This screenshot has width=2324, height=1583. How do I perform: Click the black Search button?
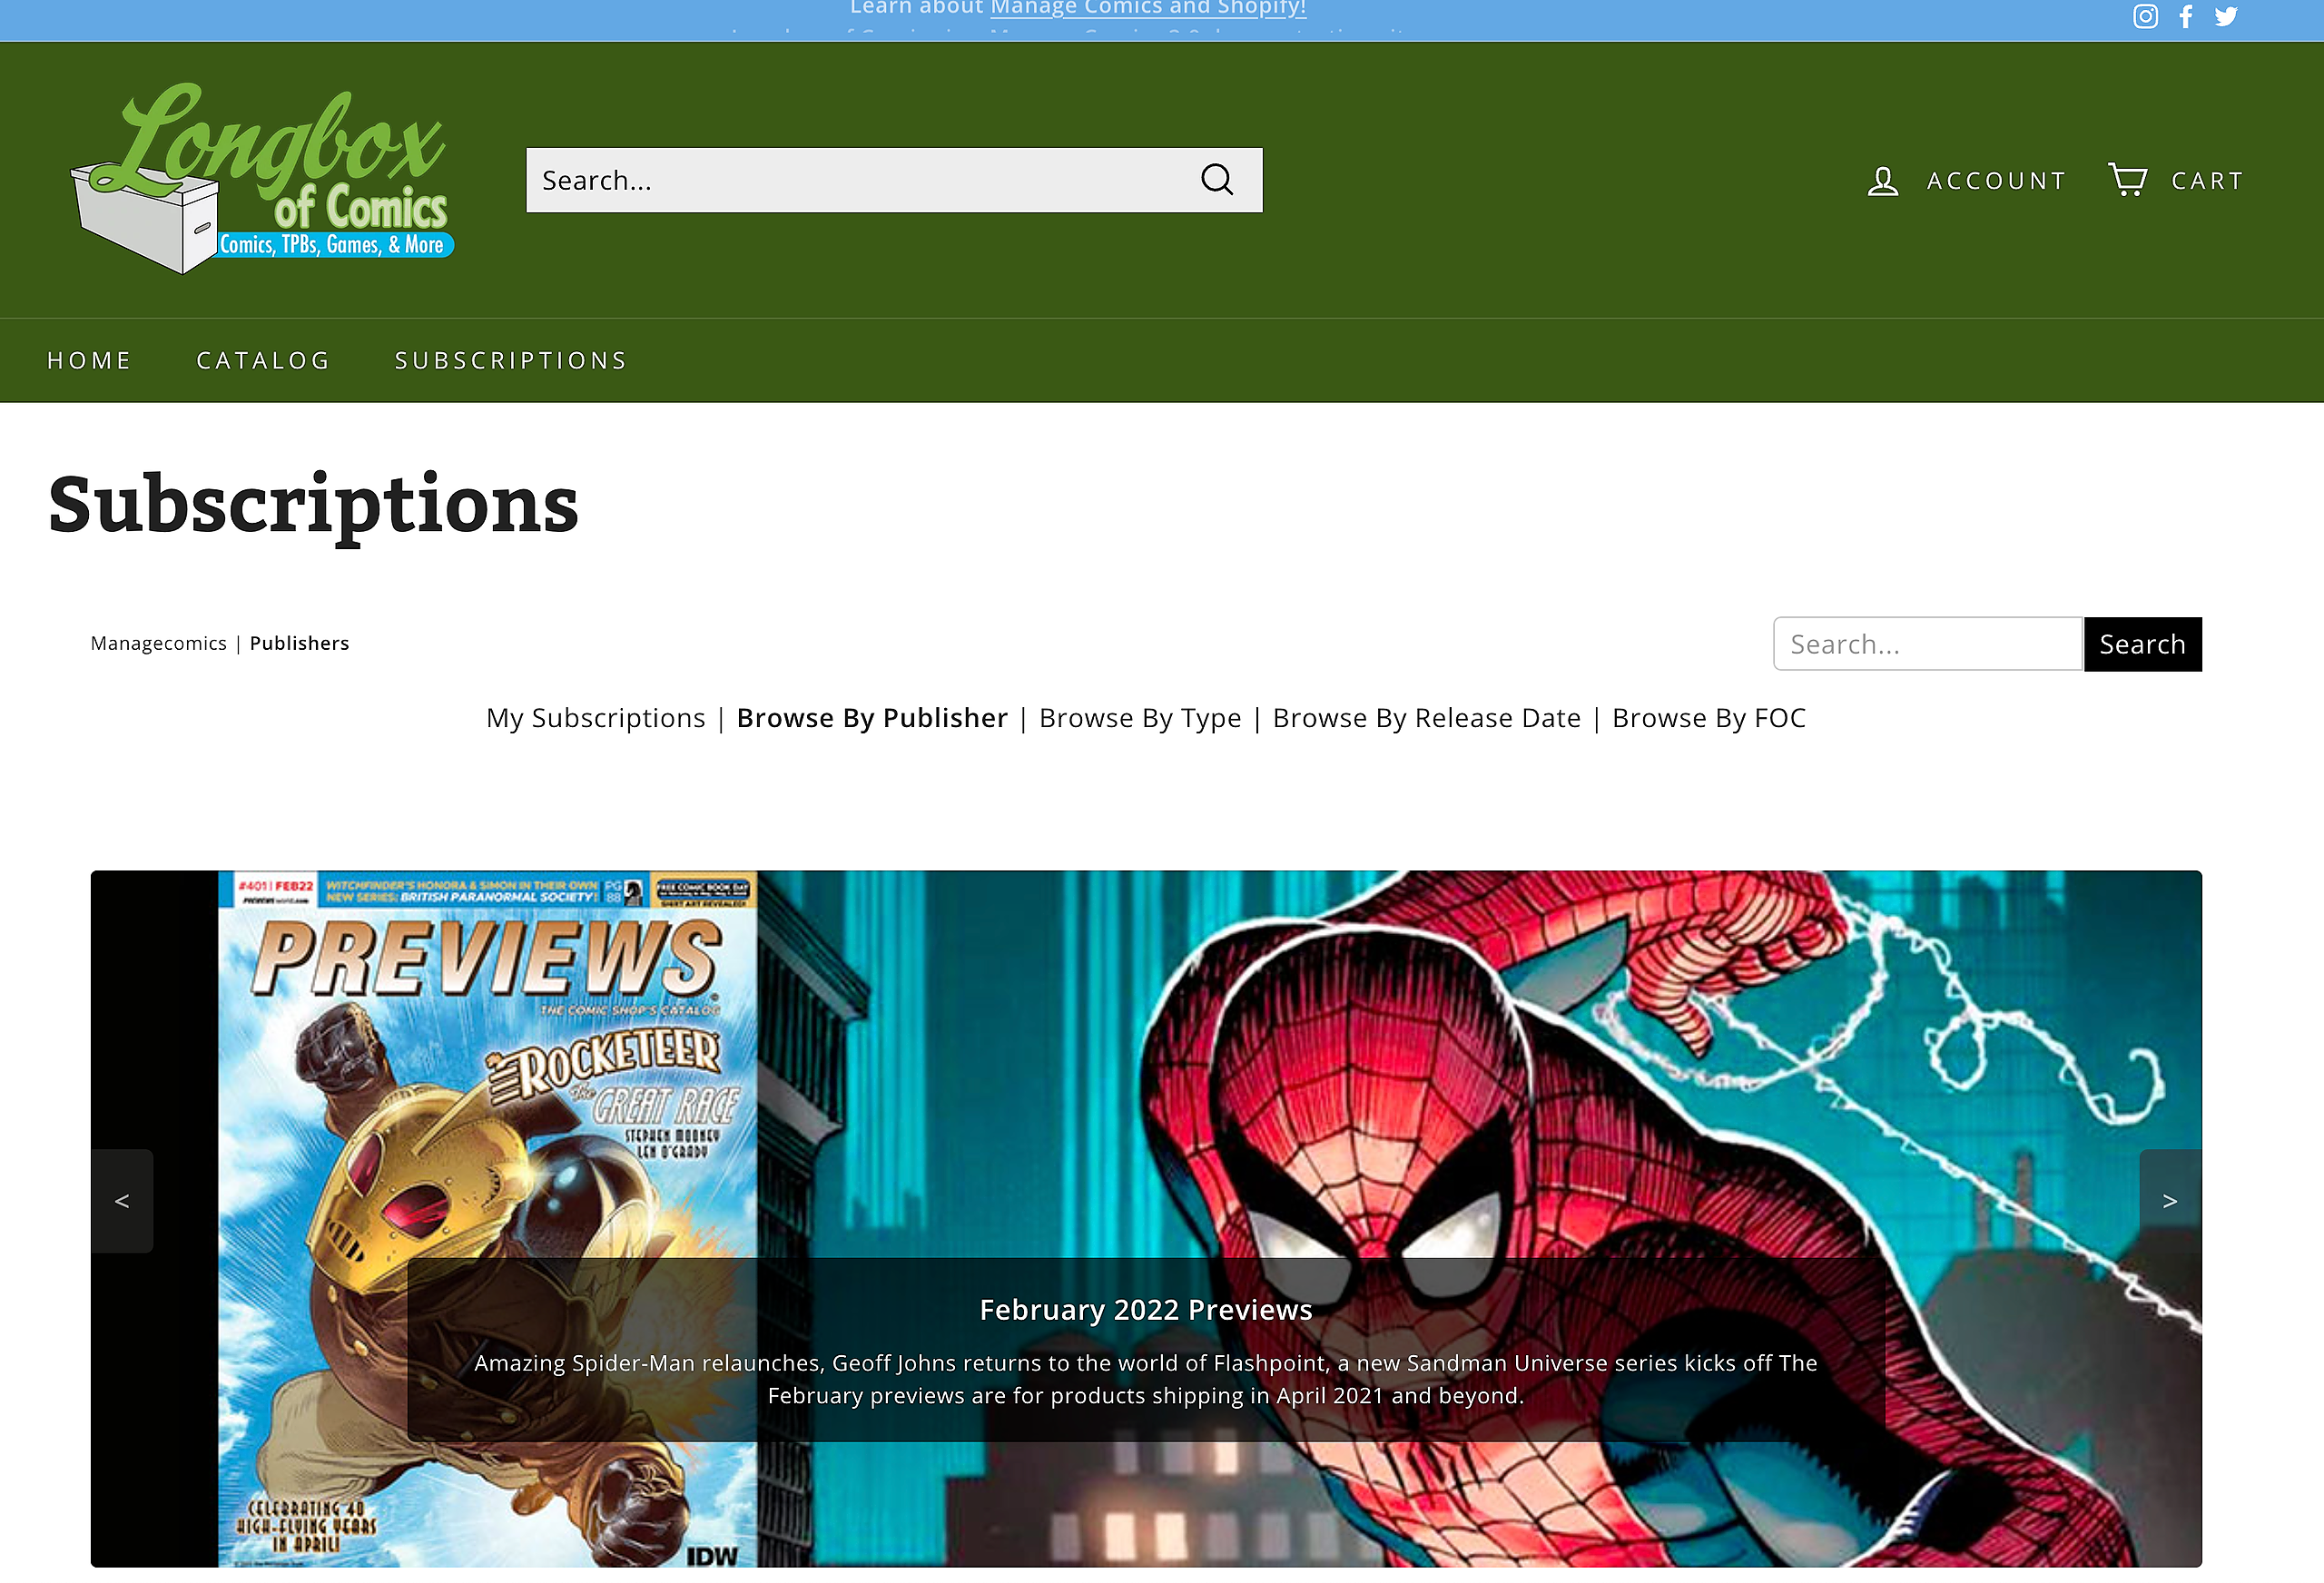2143,644
